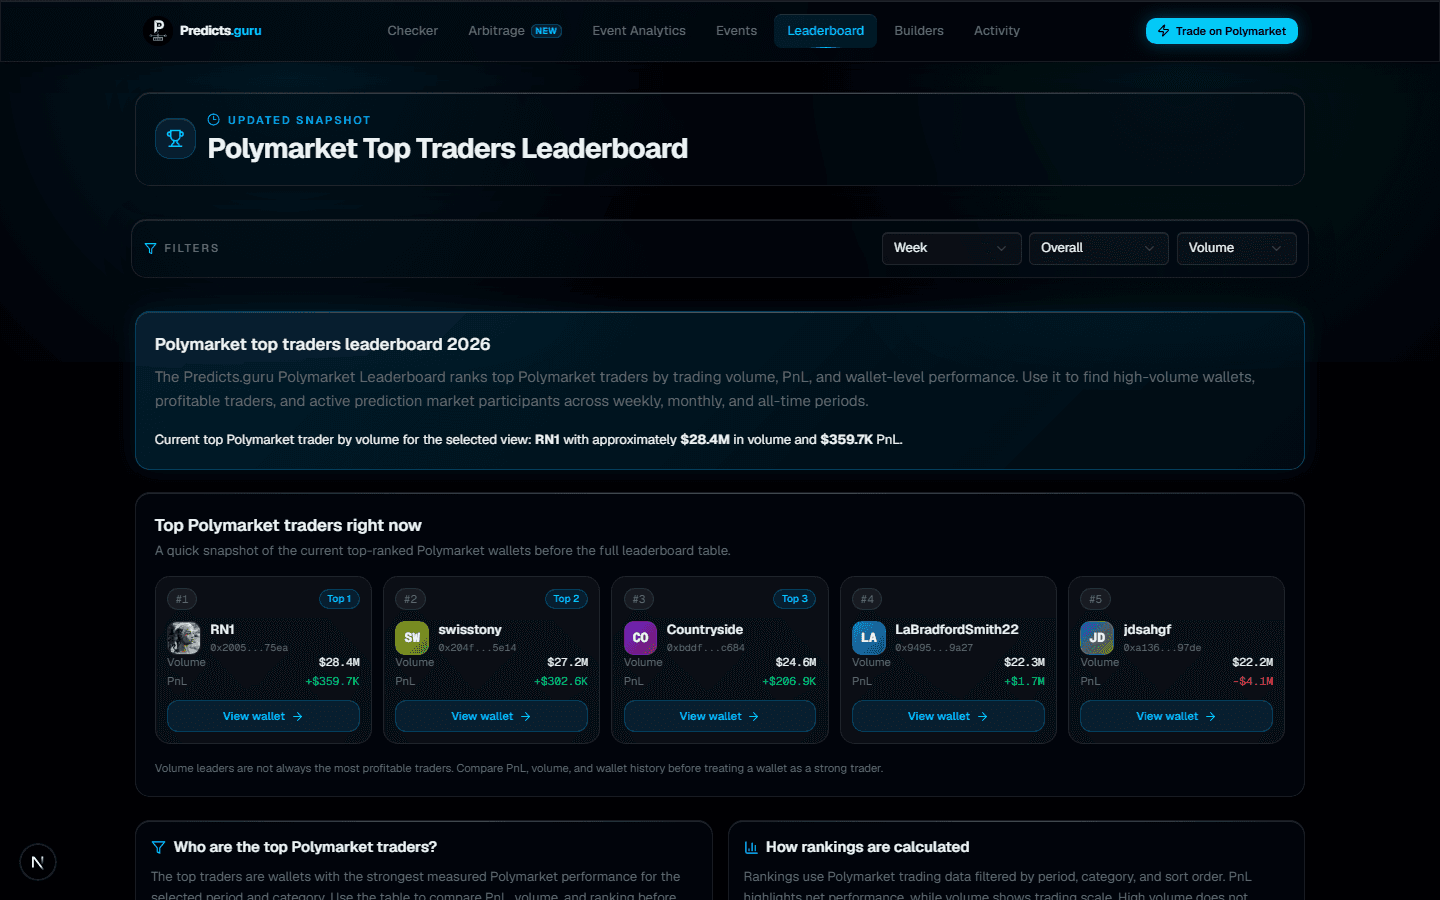
Task: Open the Volume sort dropdown
Action: click(x=1236, y=248)
